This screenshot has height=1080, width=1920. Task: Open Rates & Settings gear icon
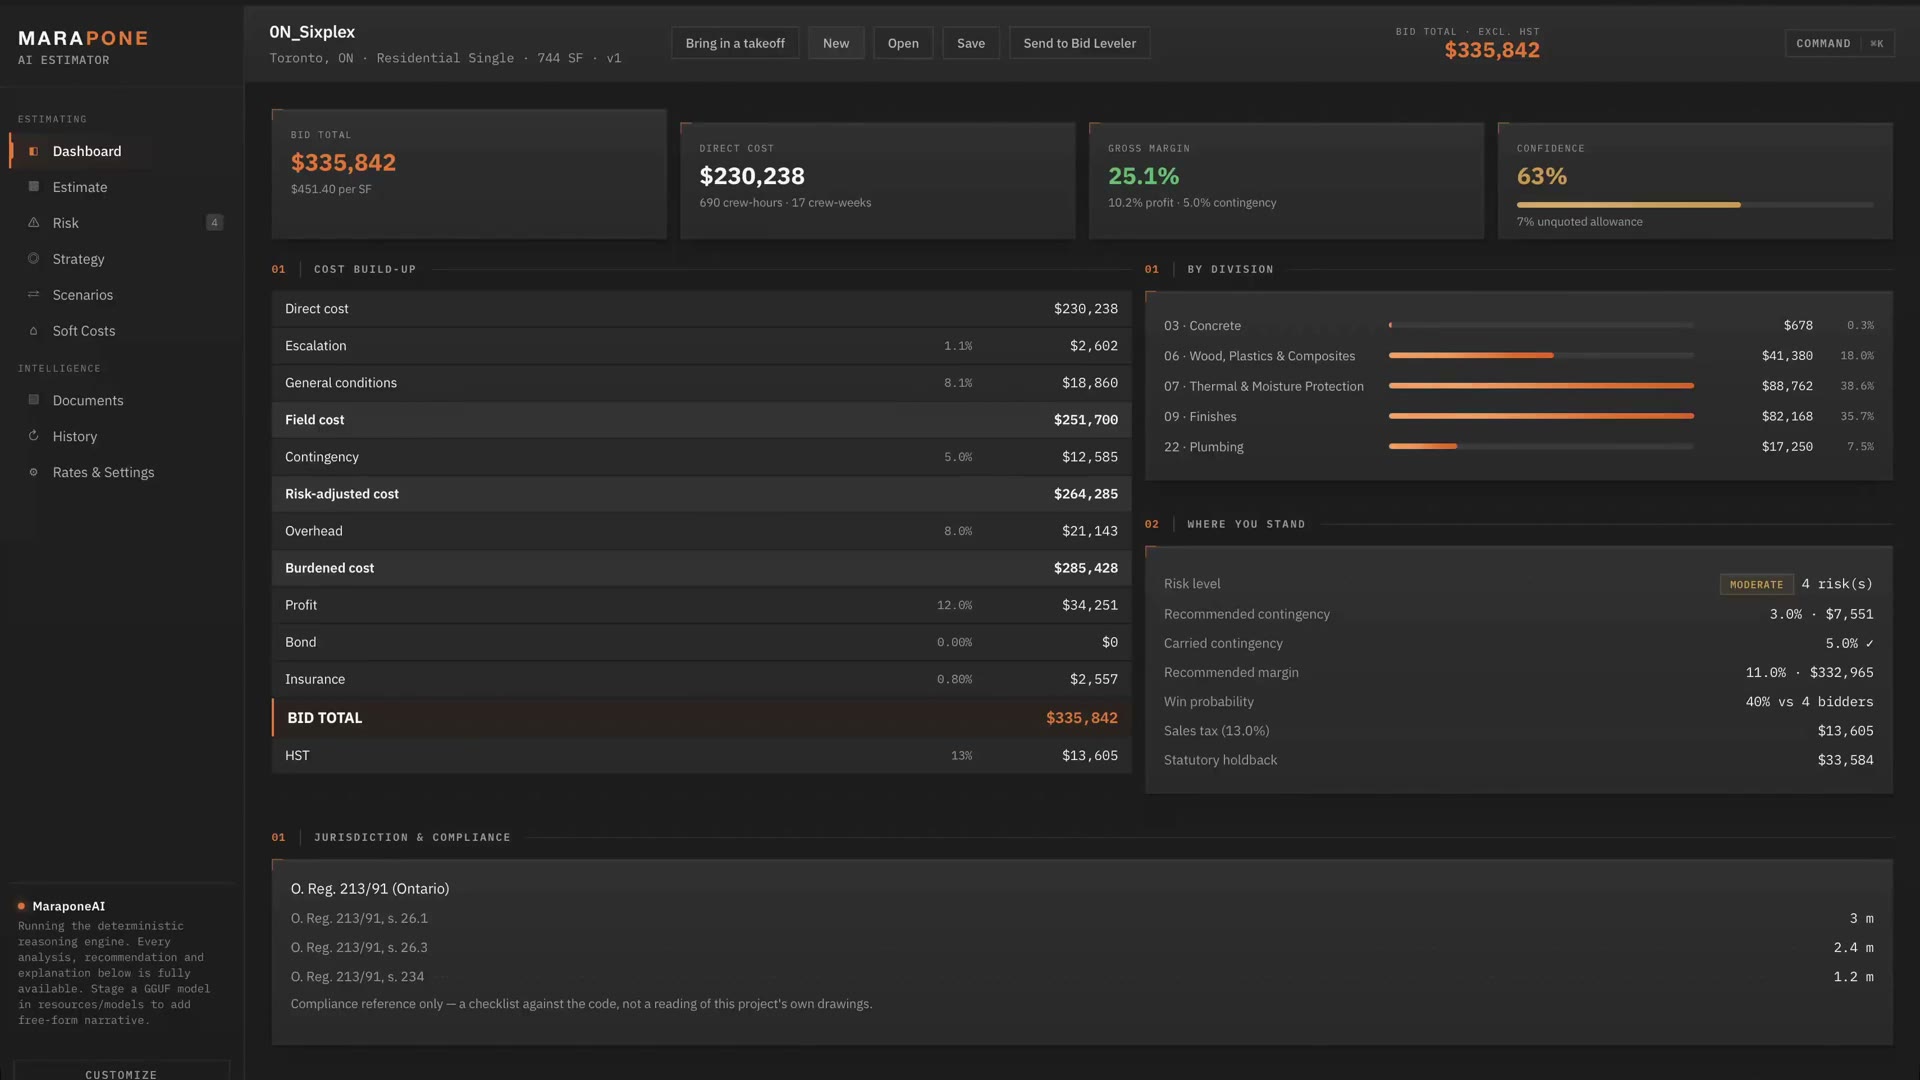click(x=33, y=472)
